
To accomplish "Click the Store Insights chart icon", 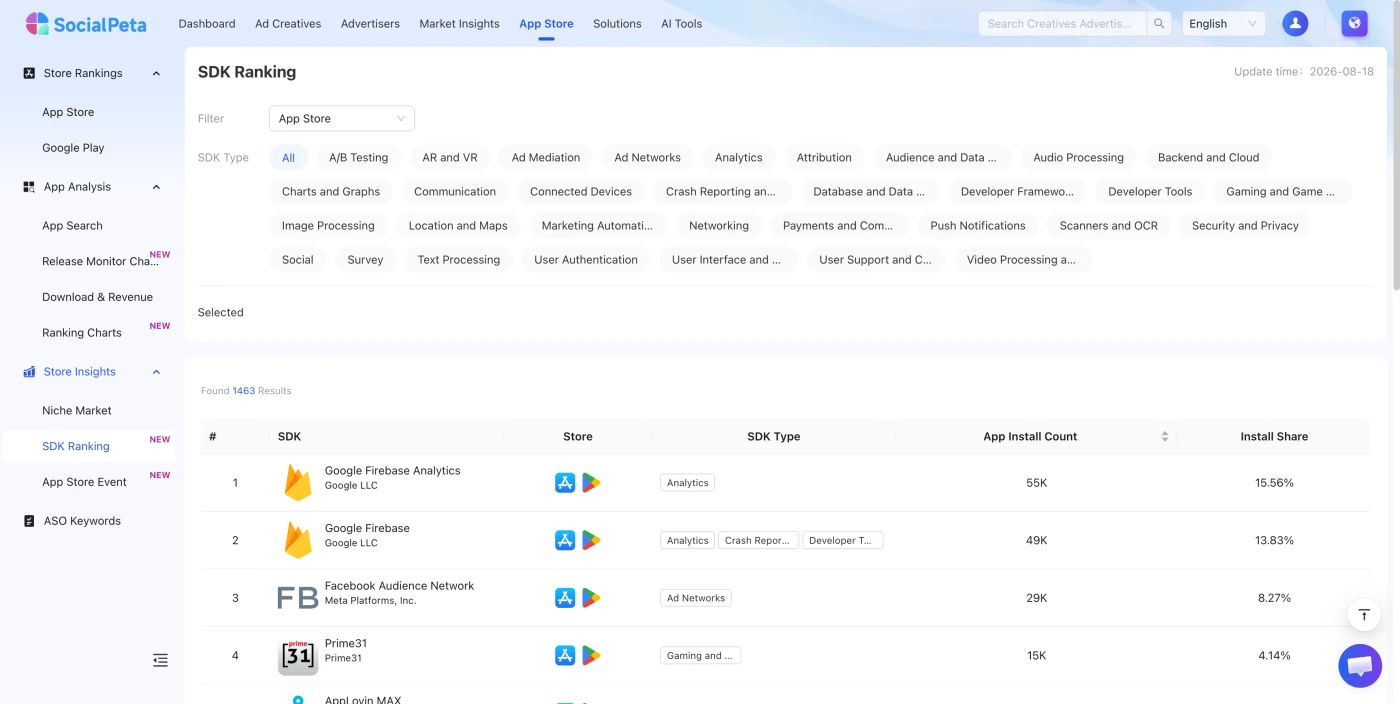I will (x=29, y=372).
